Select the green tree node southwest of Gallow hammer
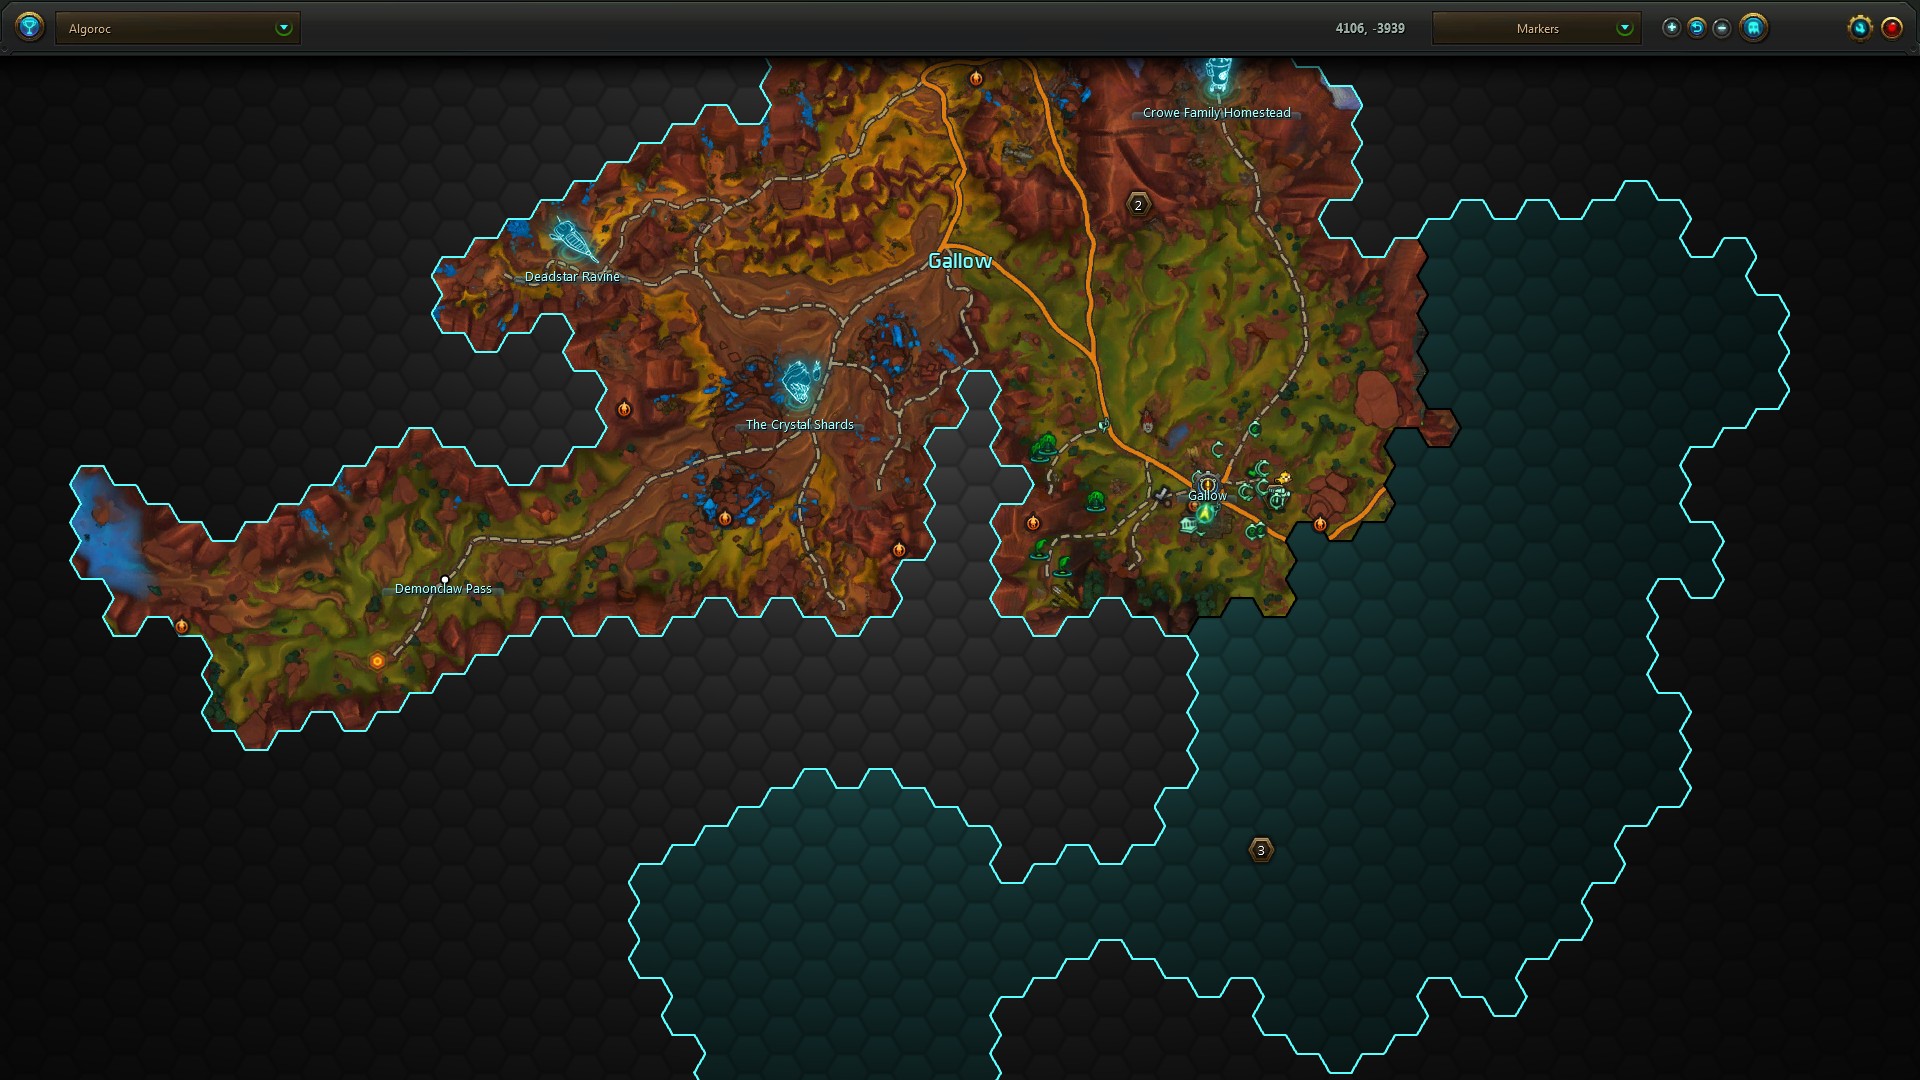 [x=1096, y=501]
